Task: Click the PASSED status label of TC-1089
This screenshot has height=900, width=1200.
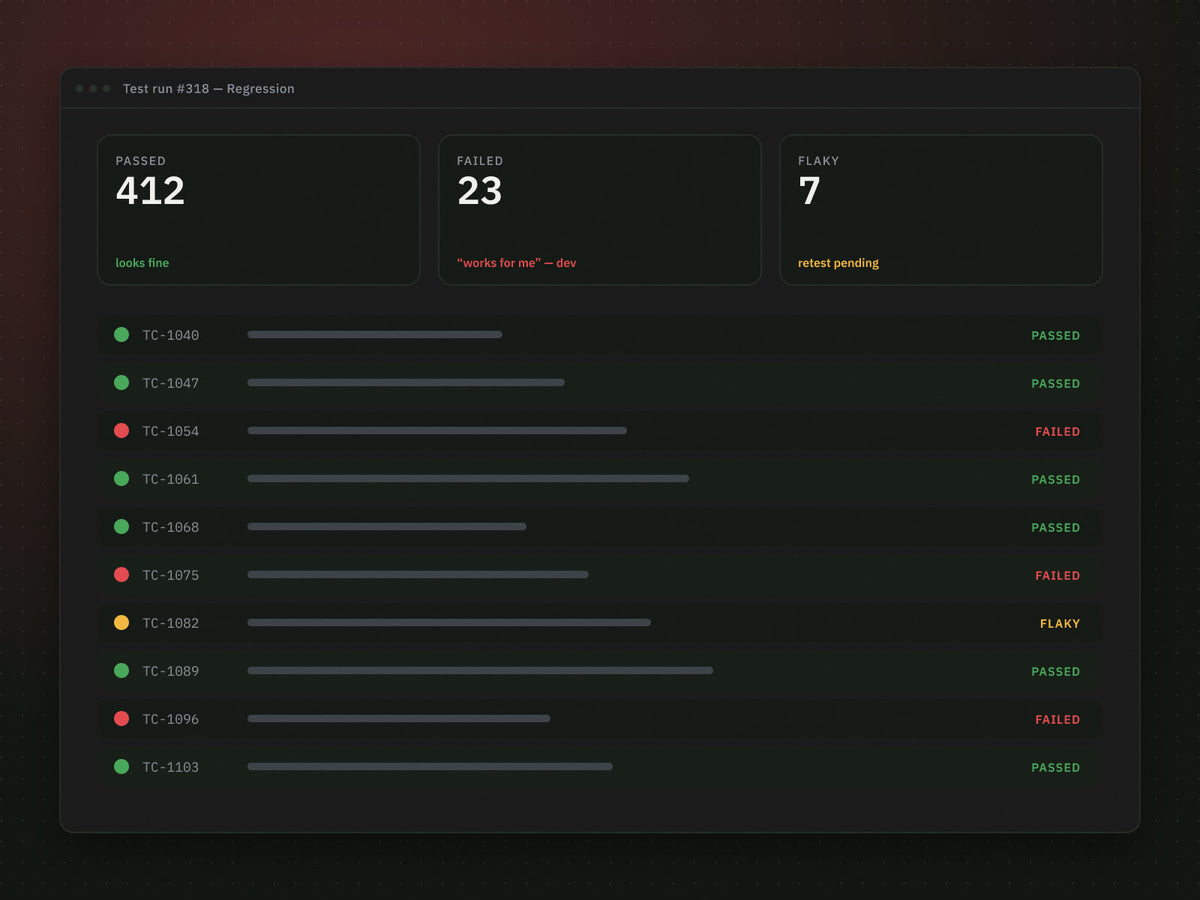Action: click(x=1056, y=672)
